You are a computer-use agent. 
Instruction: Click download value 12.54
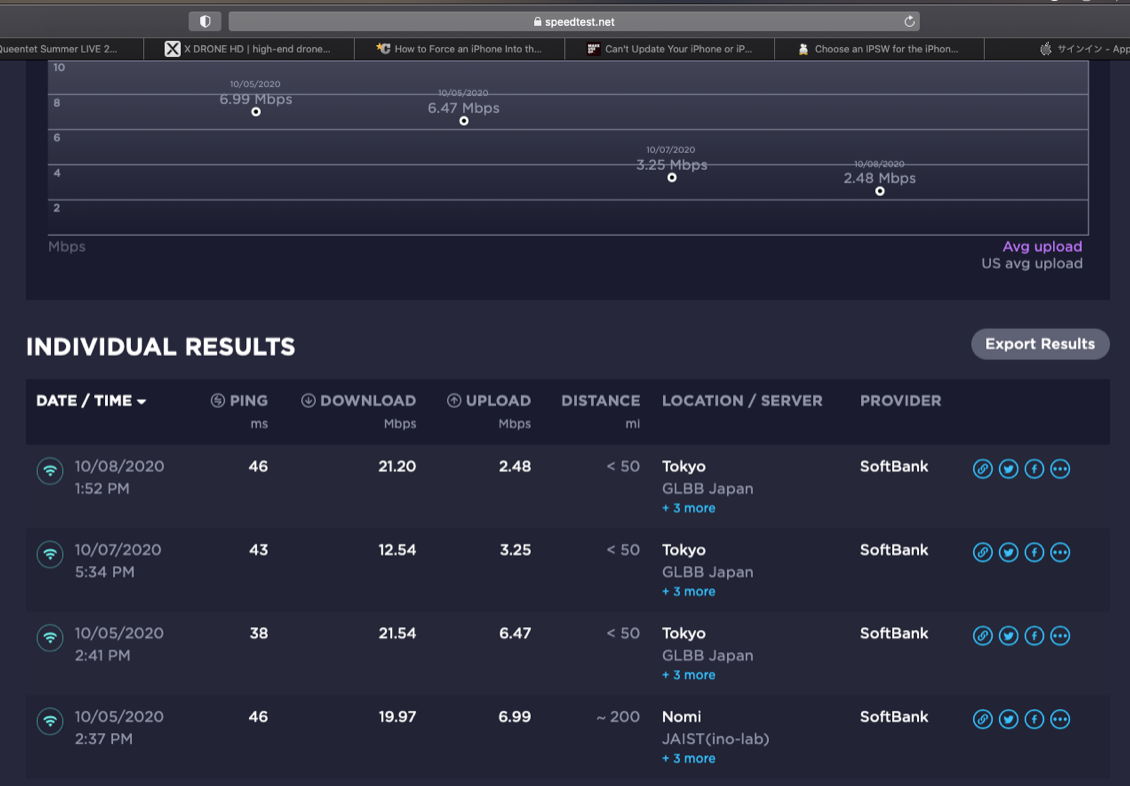[x=397, y=550]
